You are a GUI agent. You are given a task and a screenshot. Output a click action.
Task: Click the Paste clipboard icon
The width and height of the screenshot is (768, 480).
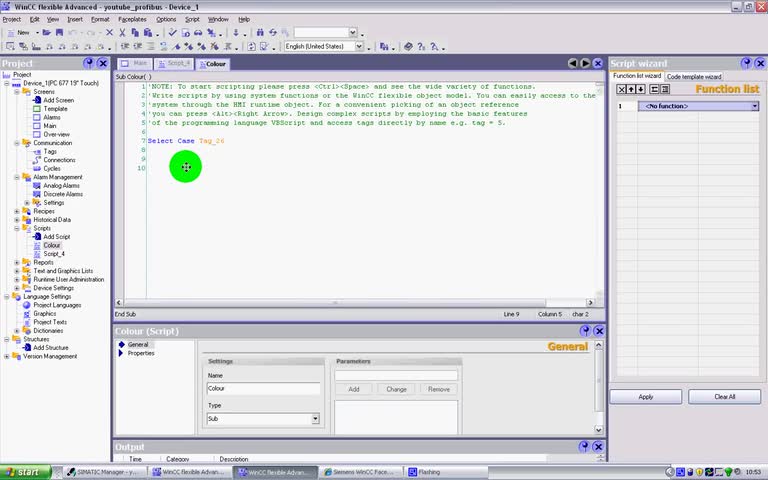[x=147, y=32]
